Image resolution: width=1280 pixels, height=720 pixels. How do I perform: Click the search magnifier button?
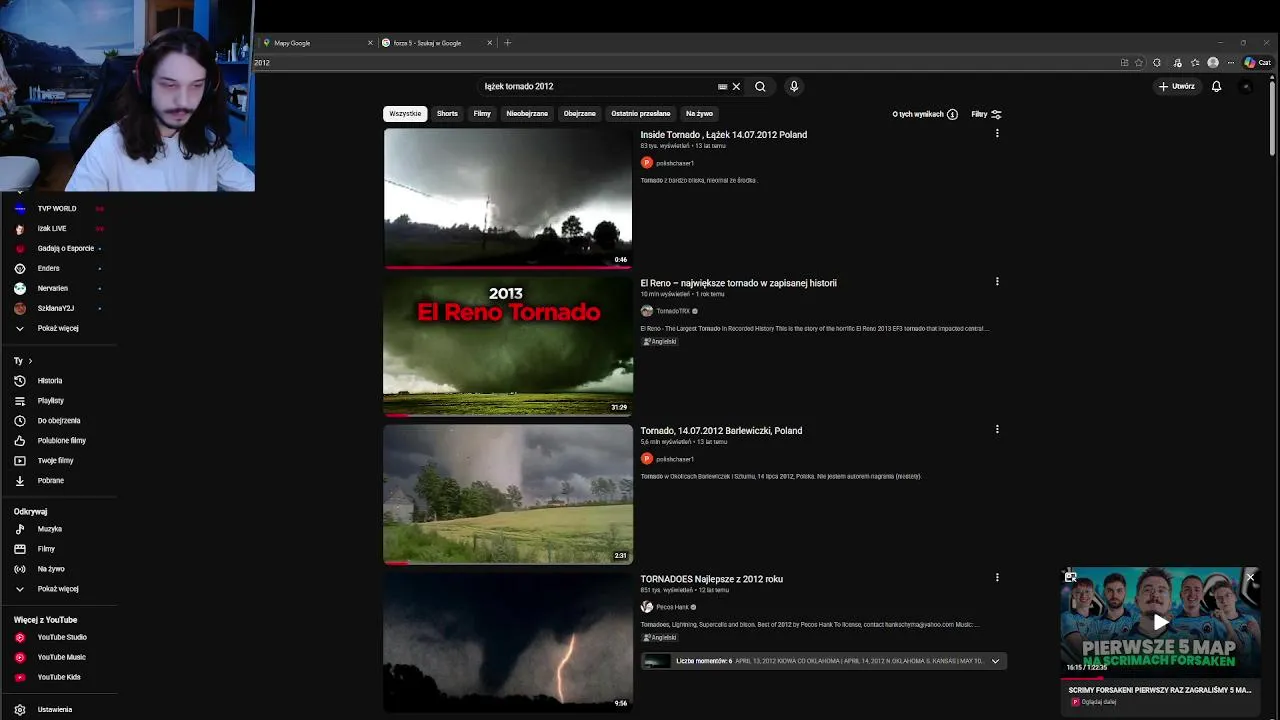[760, 86]
